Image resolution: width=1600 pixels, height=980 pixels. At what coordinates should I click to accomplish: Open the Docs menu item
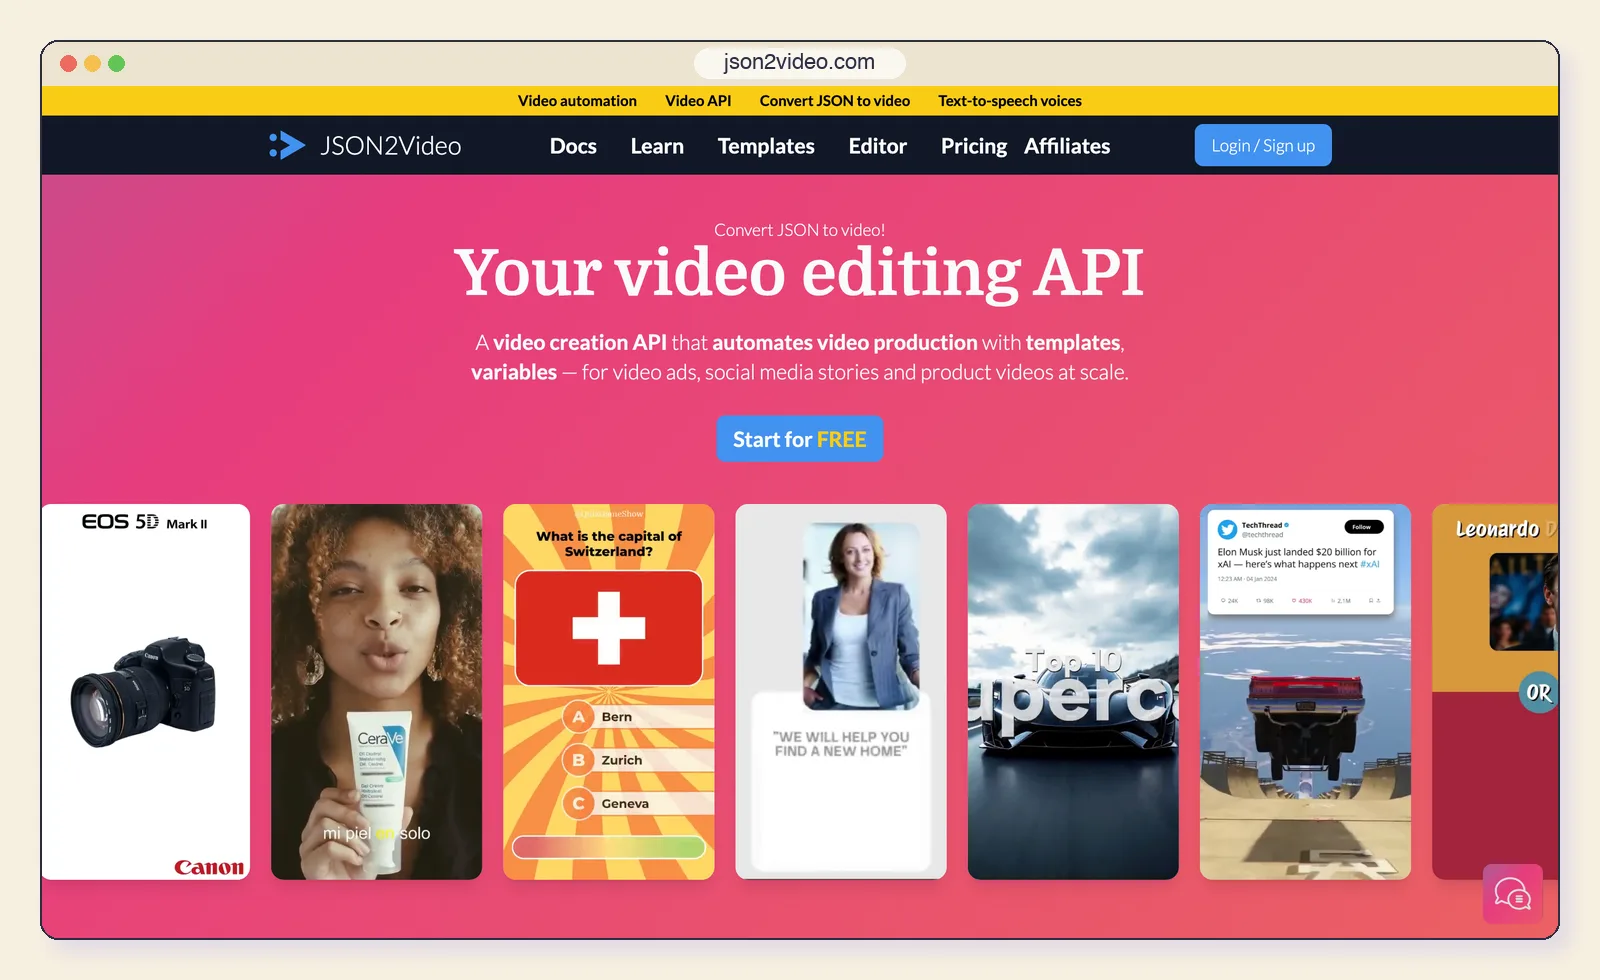(573, 146)
